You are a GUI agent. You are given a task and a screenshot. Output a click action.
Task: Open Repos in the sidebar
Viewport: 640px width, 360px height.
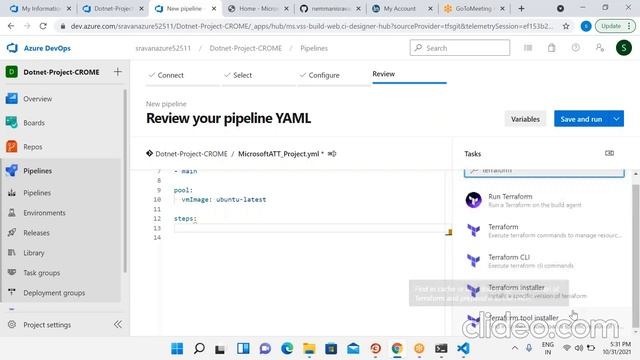tap(33, 147)
